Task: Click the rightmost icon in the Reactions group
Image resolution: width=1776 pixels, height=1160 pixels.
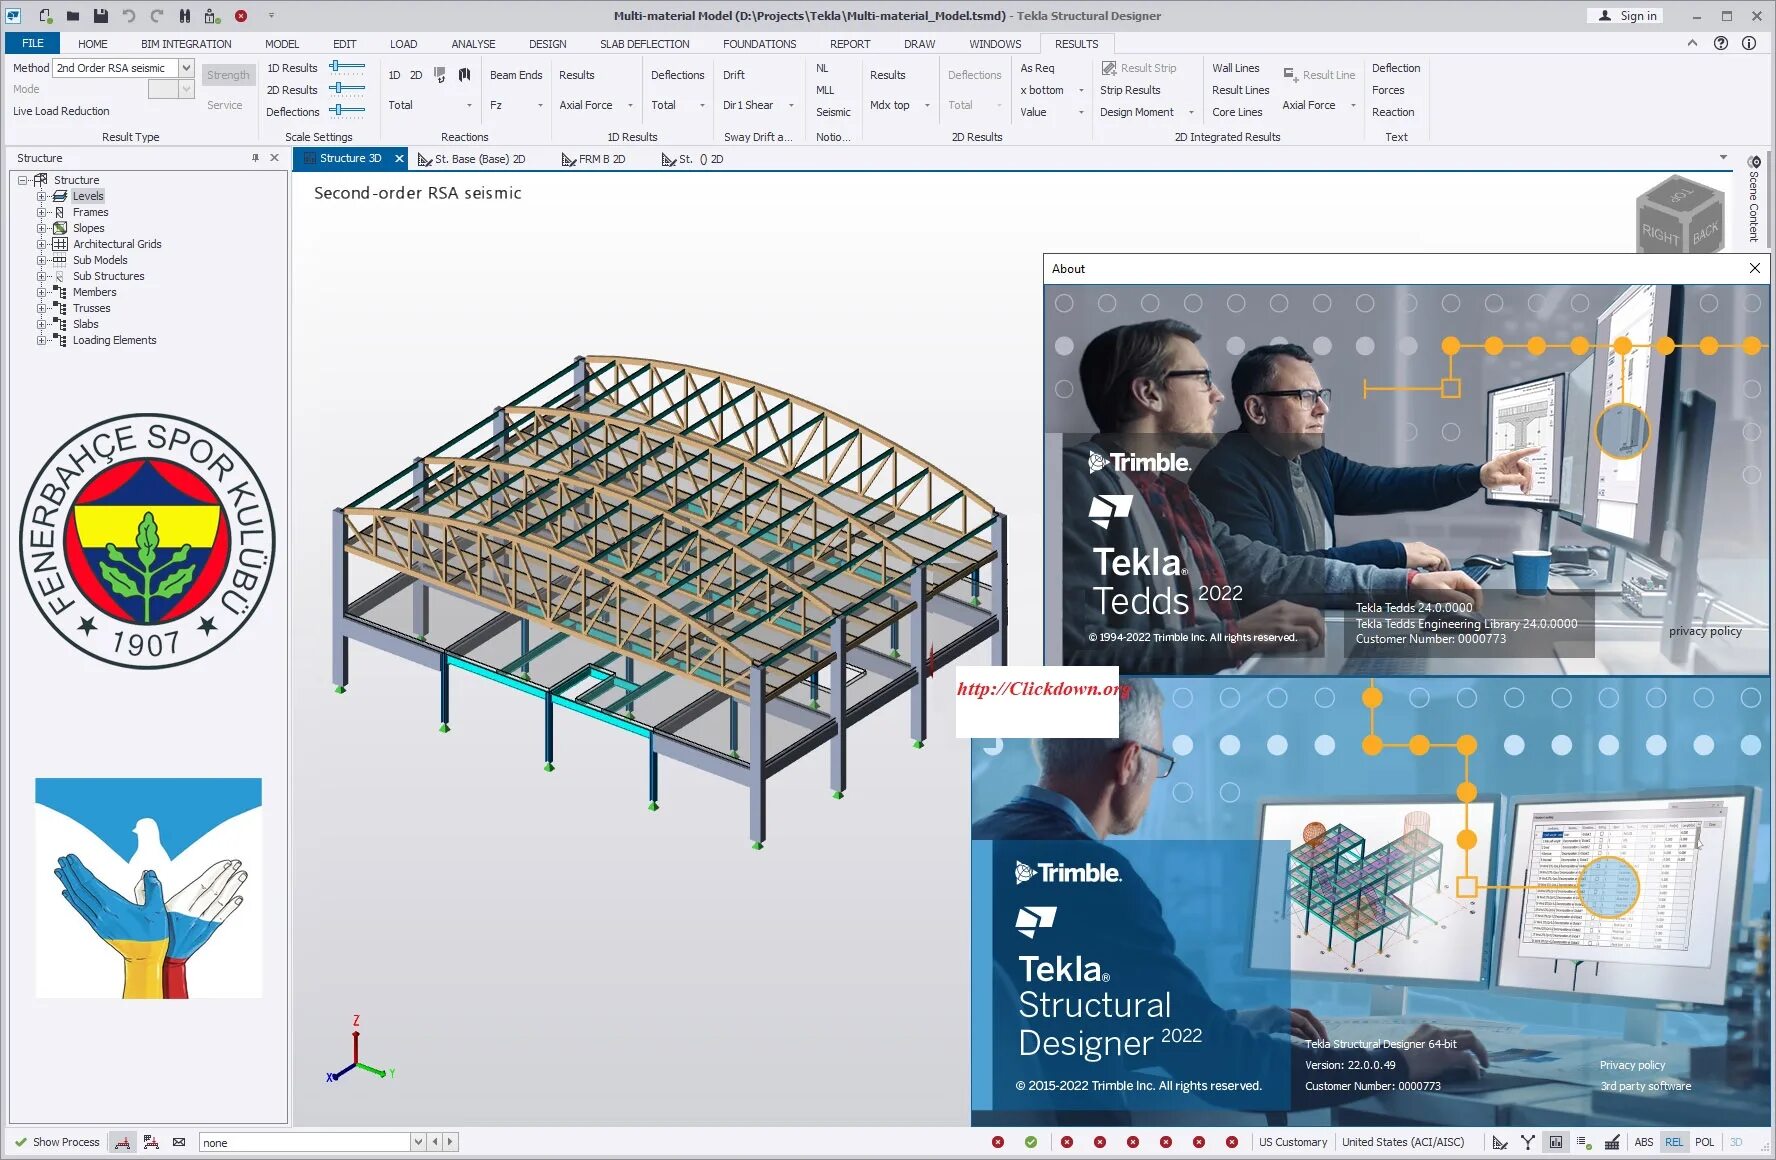Action: click(465, 75)
